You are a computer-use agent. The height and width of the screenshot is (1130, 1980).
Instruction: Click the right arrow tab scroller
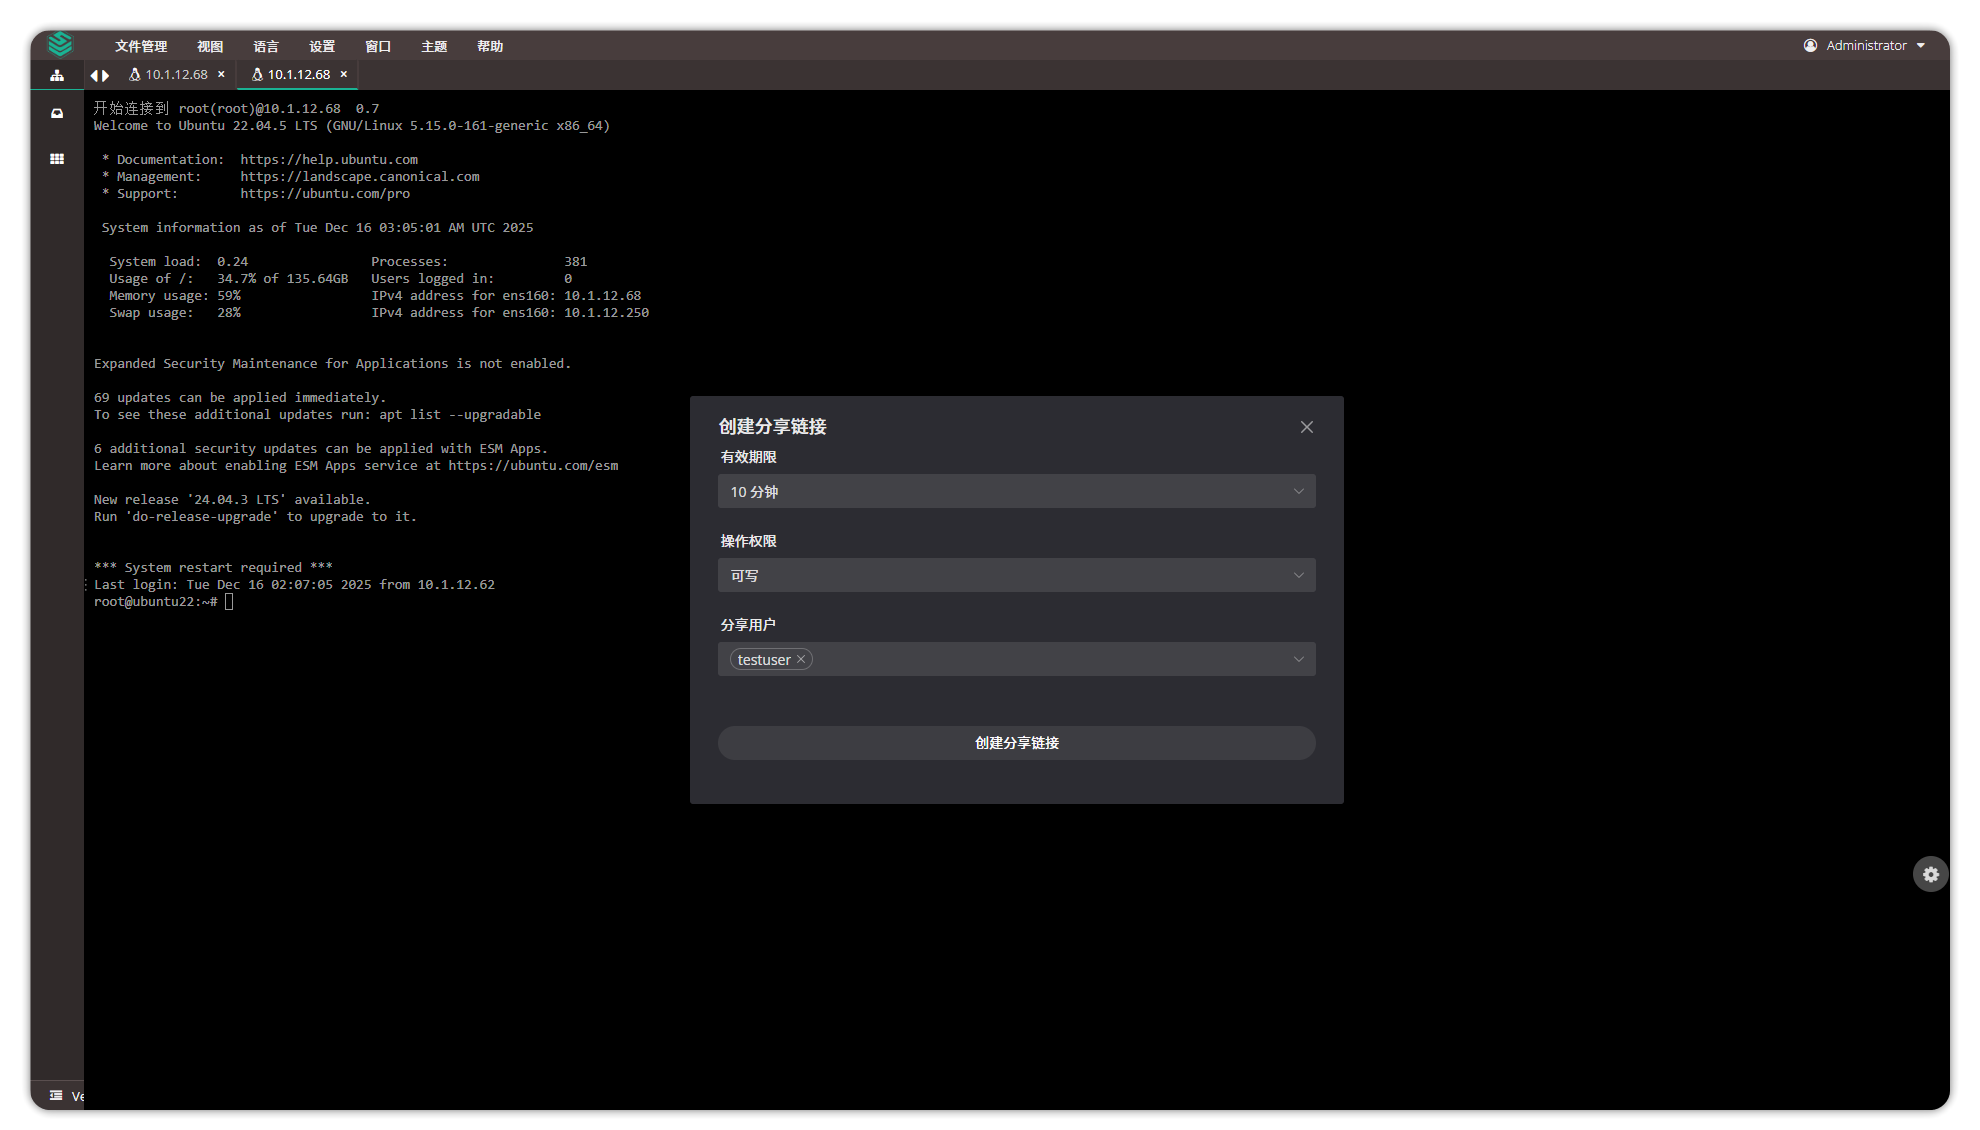(105, 75)
